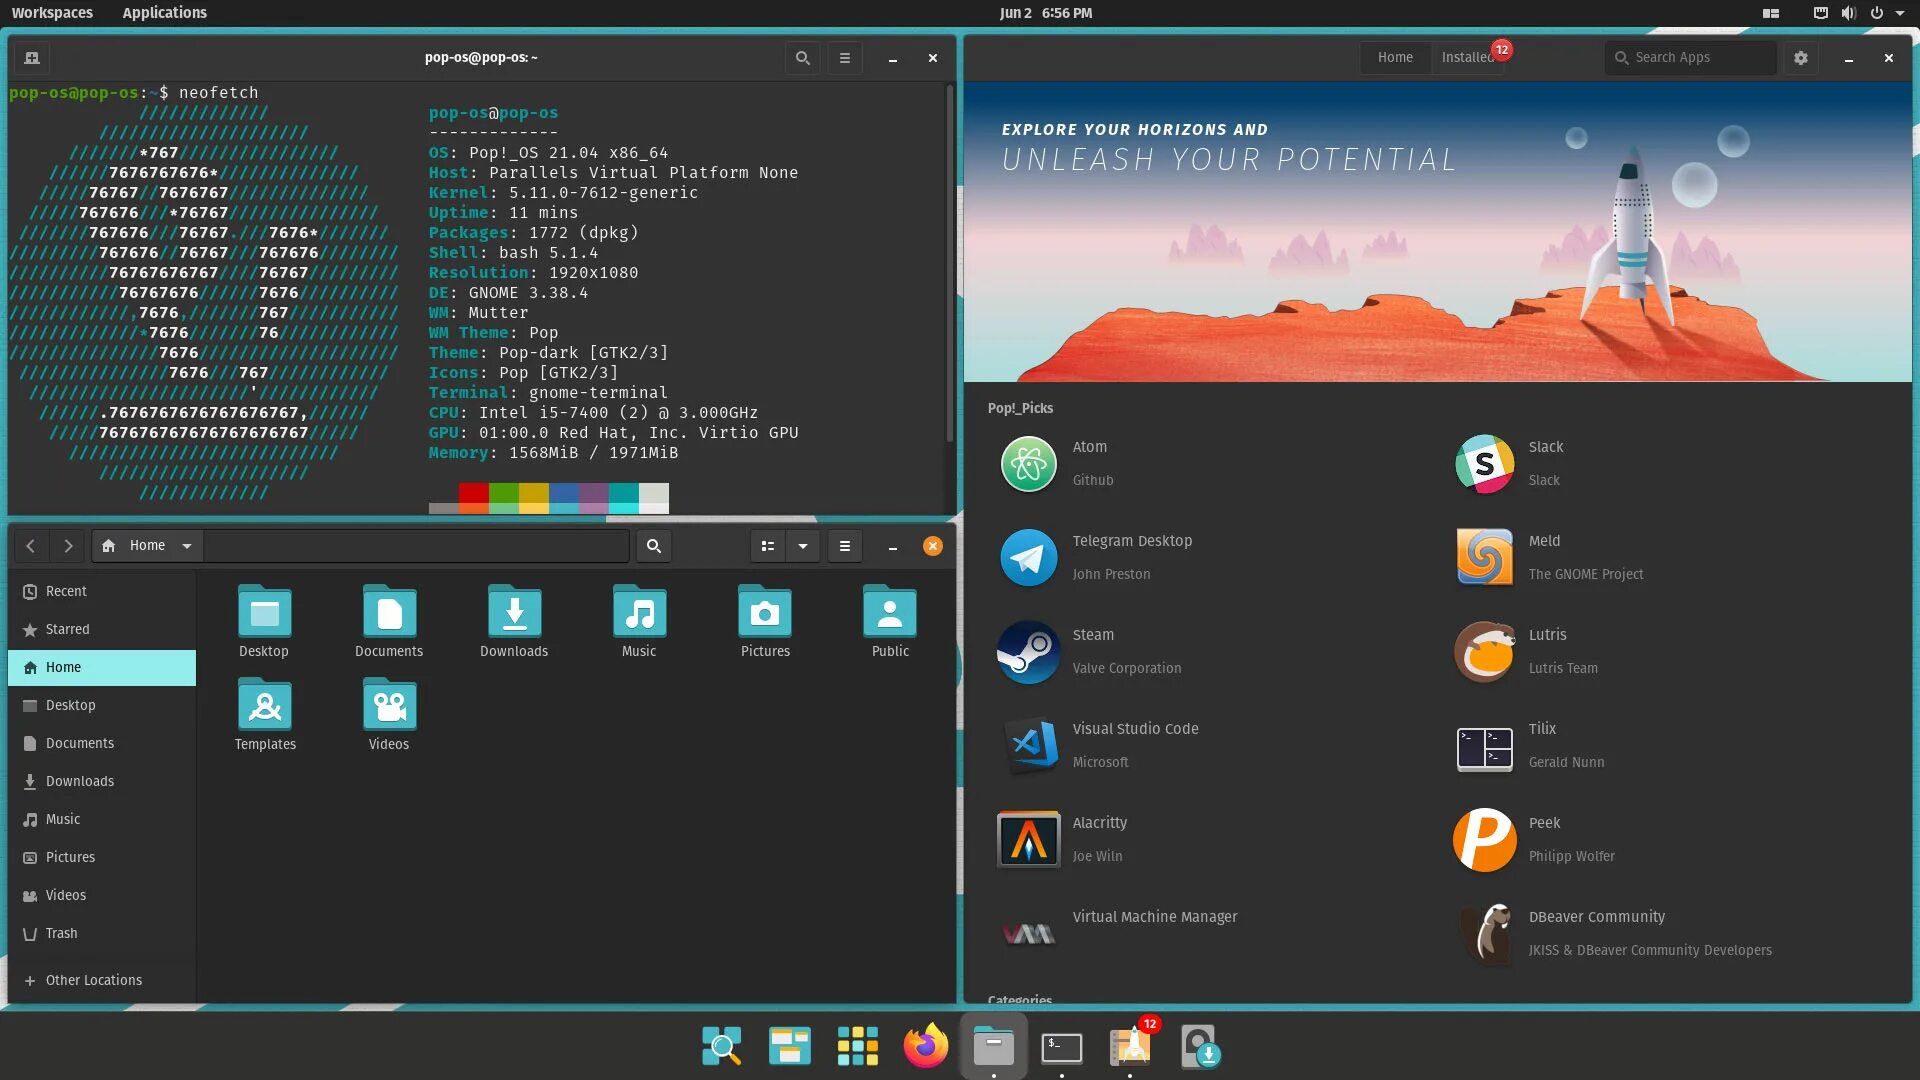This screenshot has height=1080, width=1920.
Task: Open the volume indicator in the top bar
Action: coord(1848,13)
